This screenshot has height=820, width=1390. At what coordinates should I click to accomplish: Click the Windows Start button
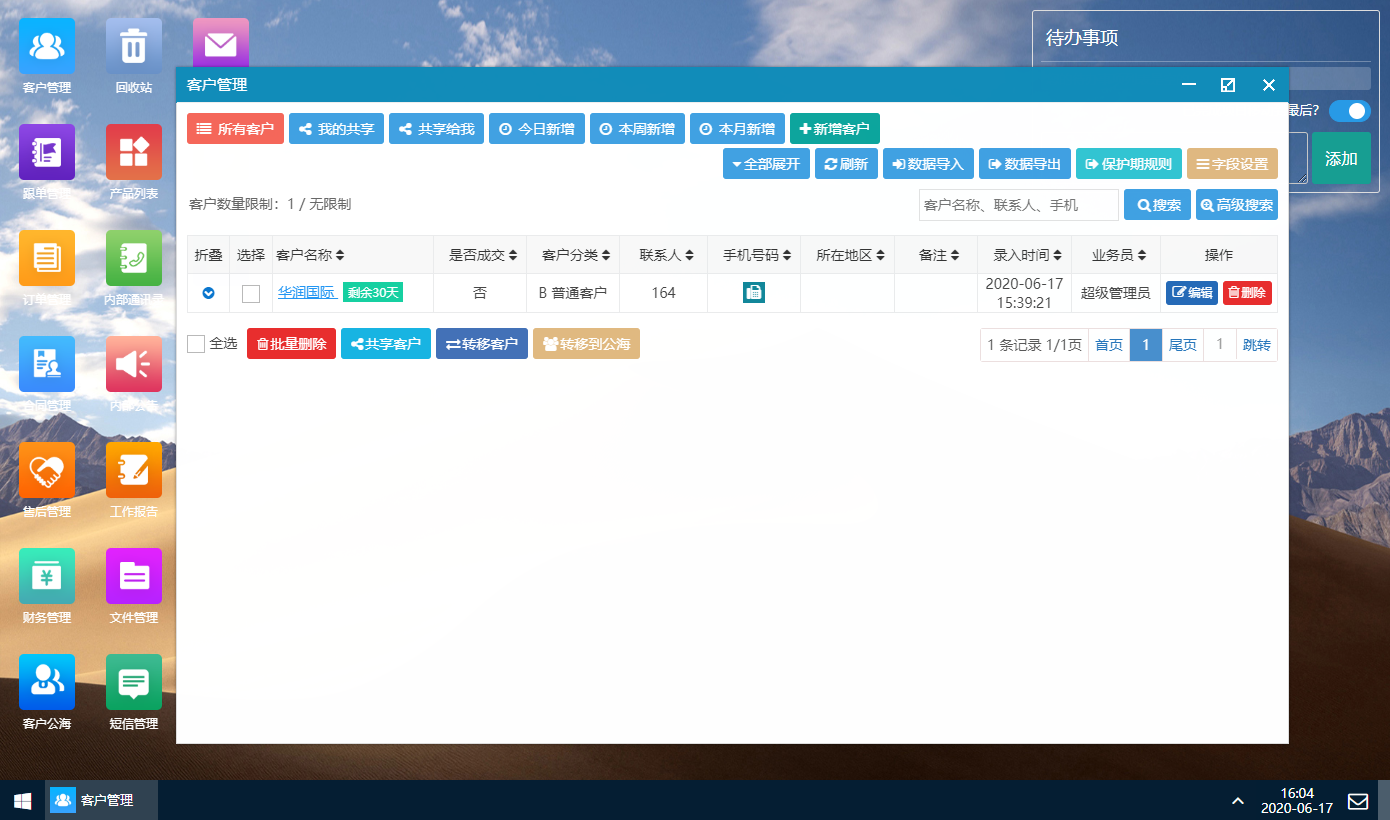pos(22,801)
